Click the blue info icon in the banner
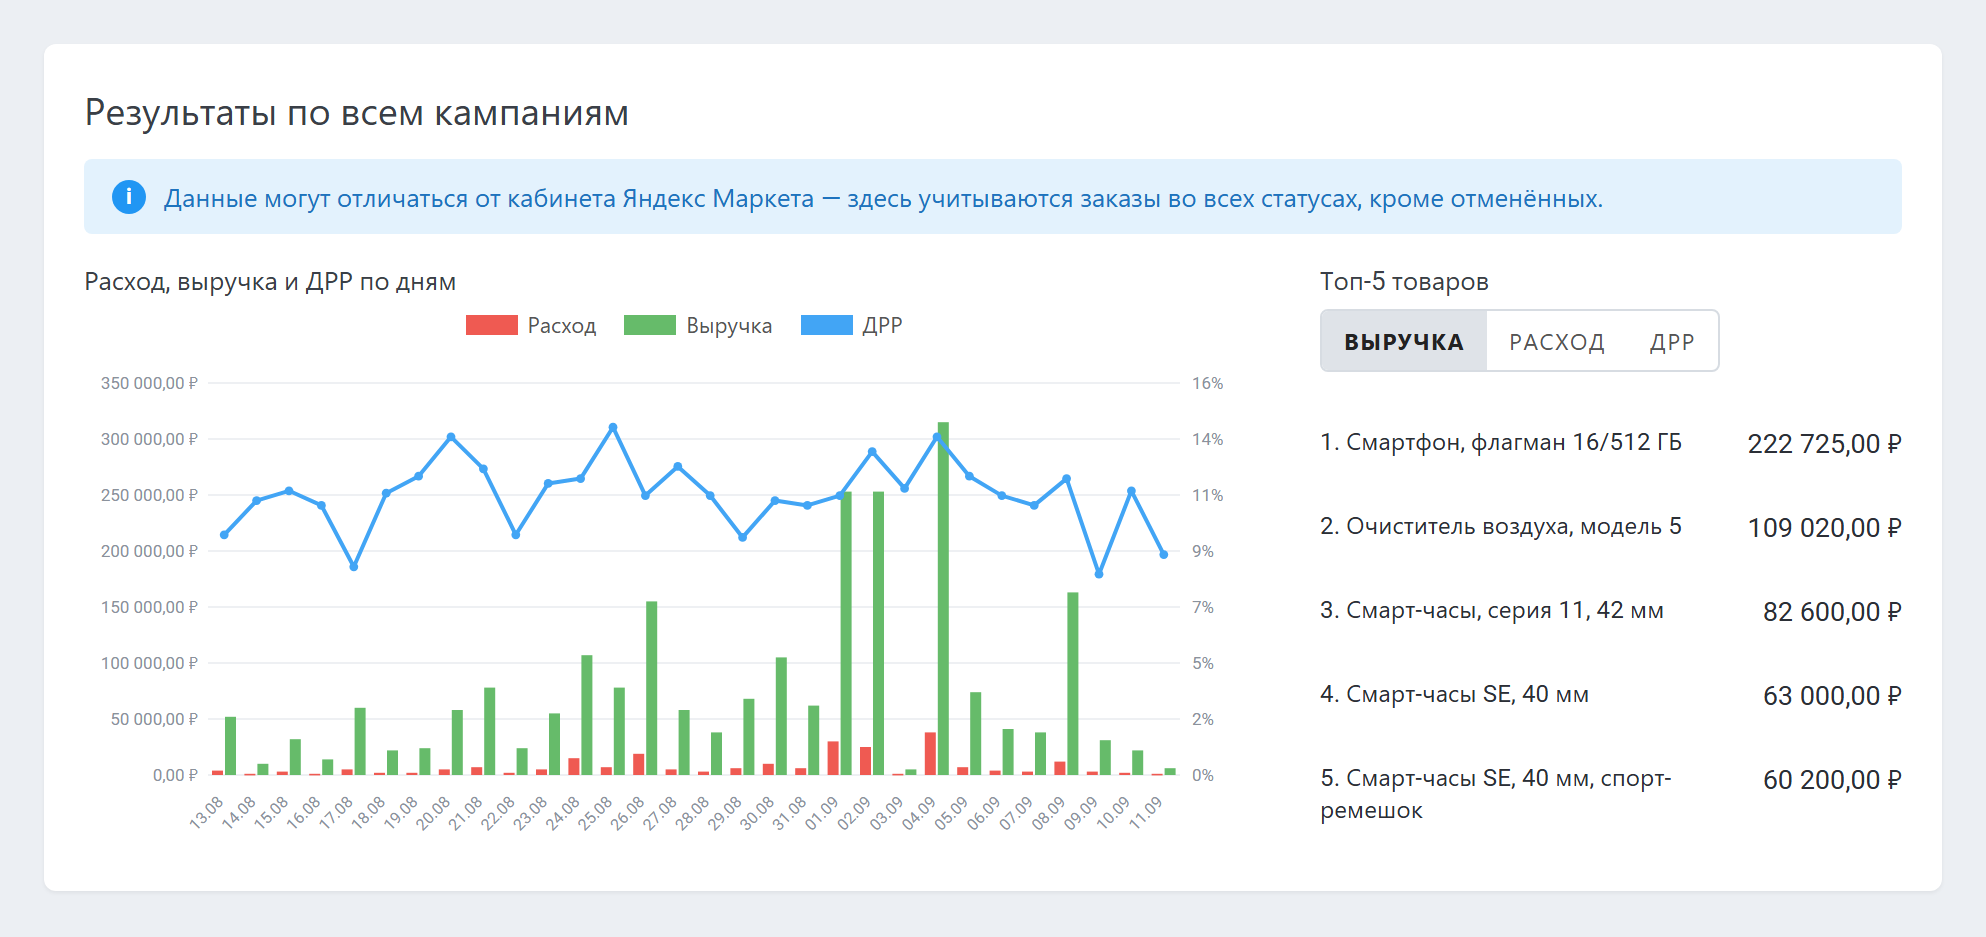This screenshot has width=1986, height=937. [x=128, y=197]
